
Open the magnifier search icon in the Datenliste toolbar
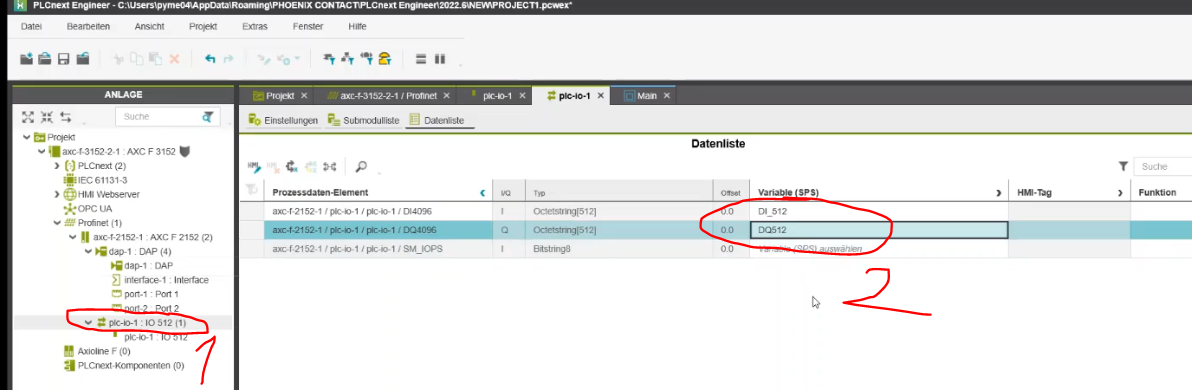(x=362, y=166)
